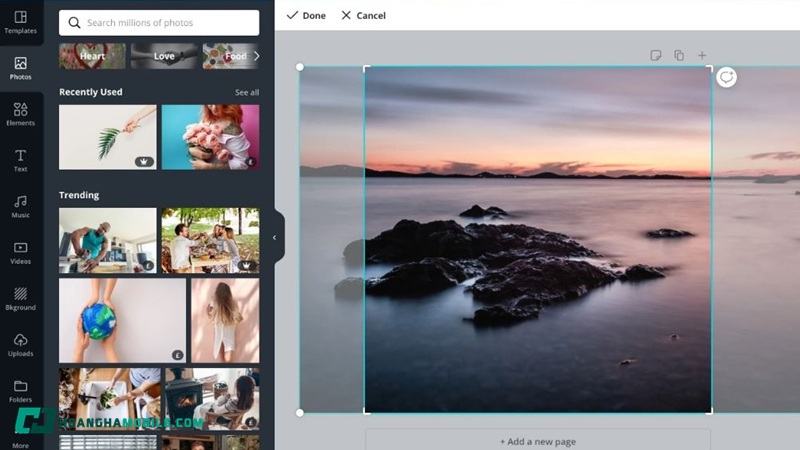This screenshot has height=450, width=800.
Task: Open the page notes icon above canvas
Action: 656,56
